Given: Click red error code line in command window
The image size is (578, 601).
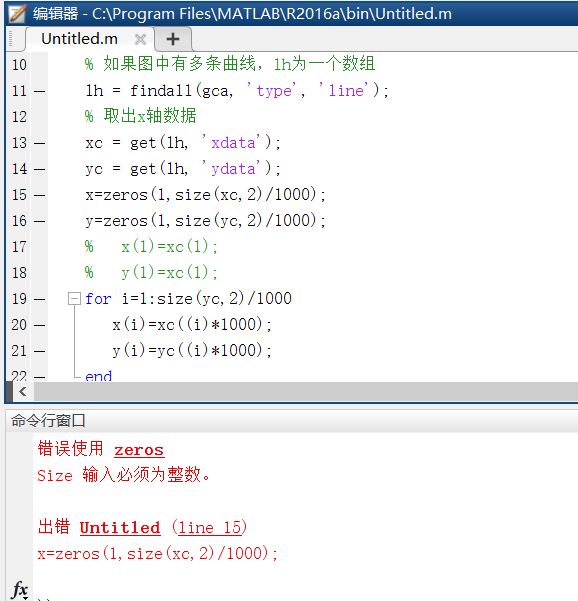Looking at the screenshot, I should click(x=157, y=553).
